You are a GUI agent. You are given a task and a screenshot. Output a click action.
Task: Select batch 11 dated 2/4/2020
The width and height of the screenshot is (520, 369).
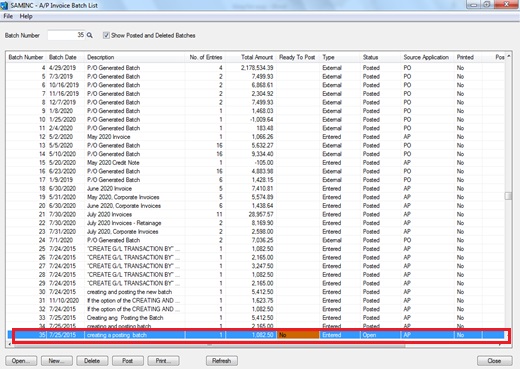click(x=255, y=128)
